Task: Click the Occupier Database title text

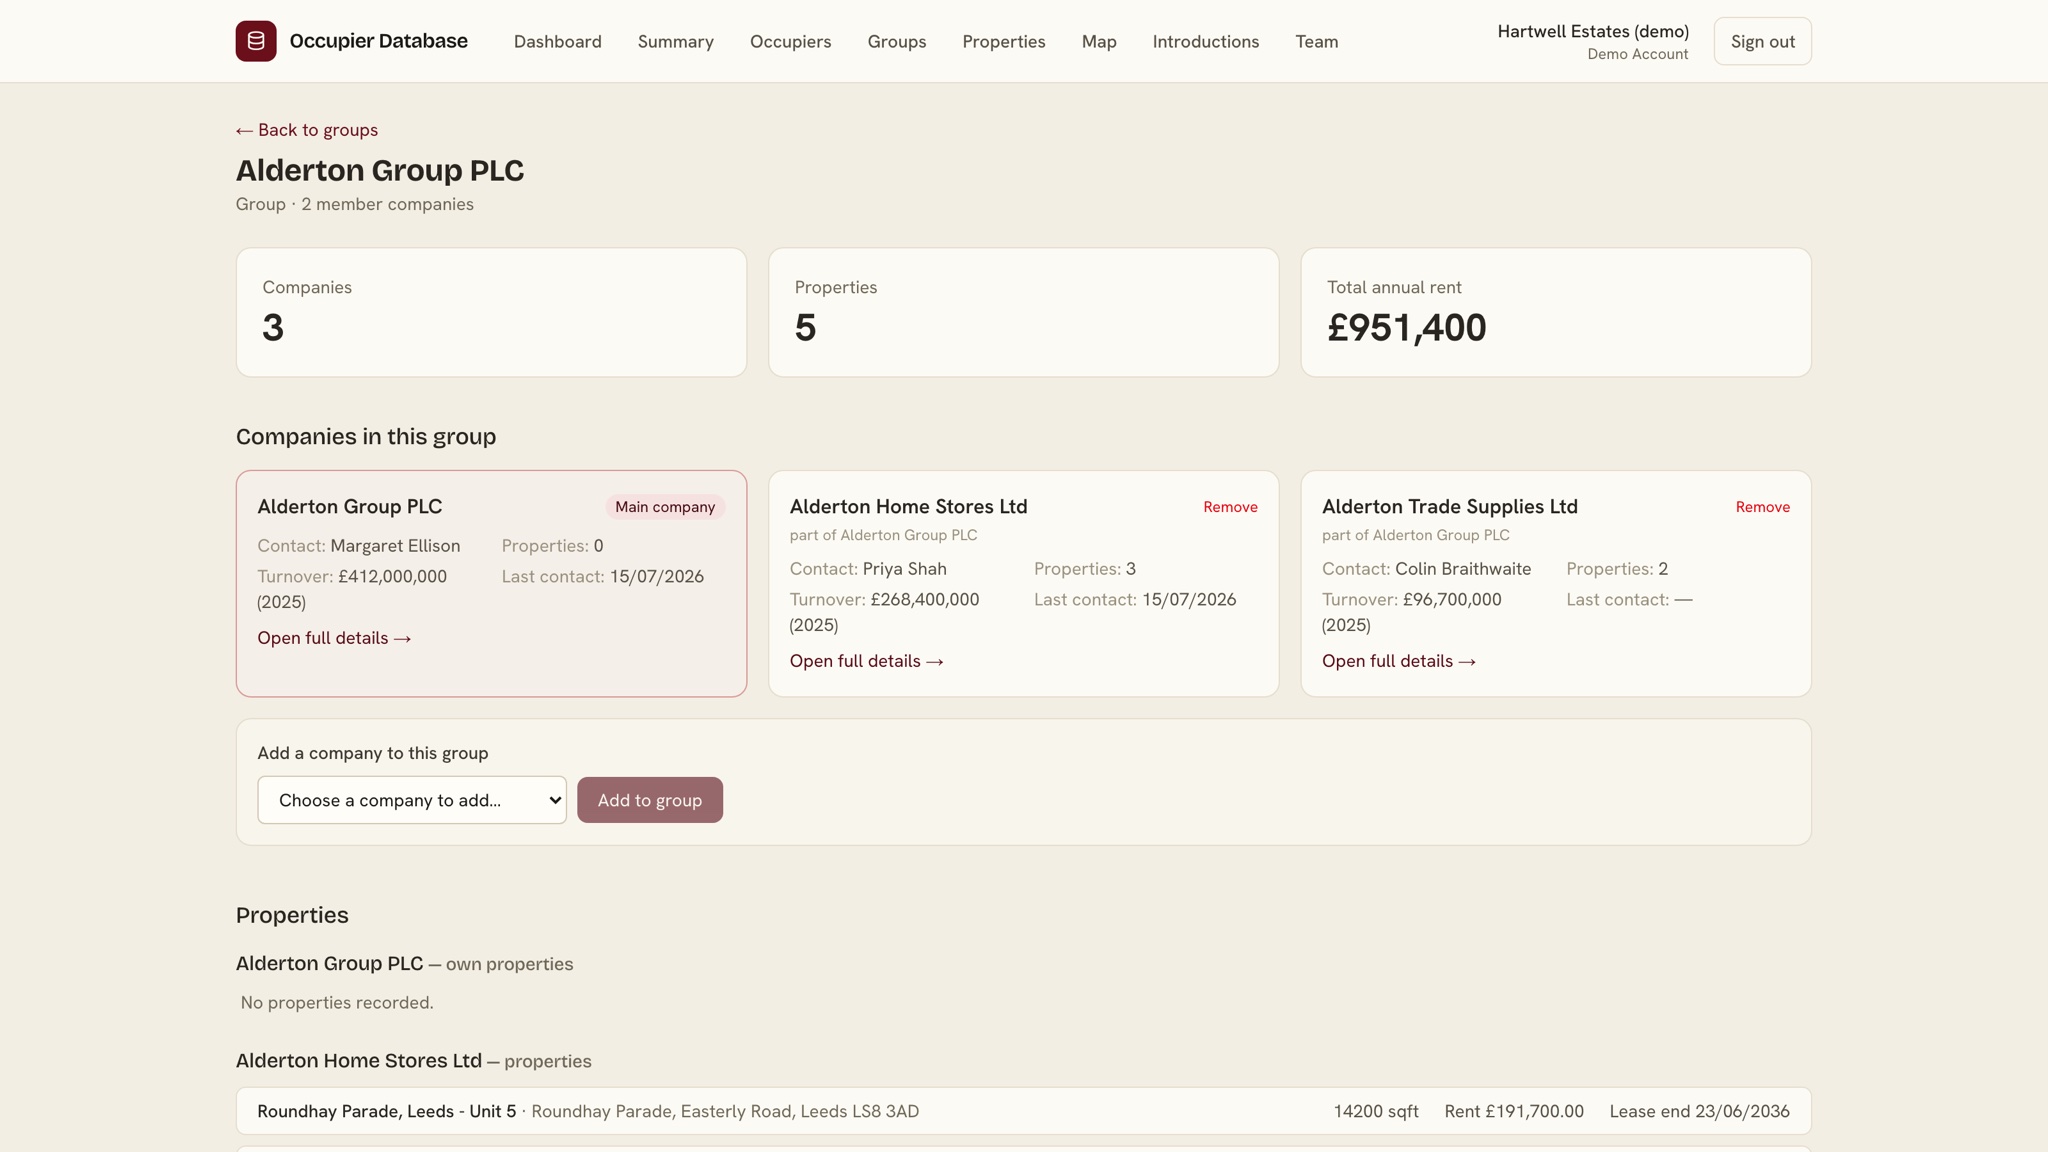Action: coord(379,41)
